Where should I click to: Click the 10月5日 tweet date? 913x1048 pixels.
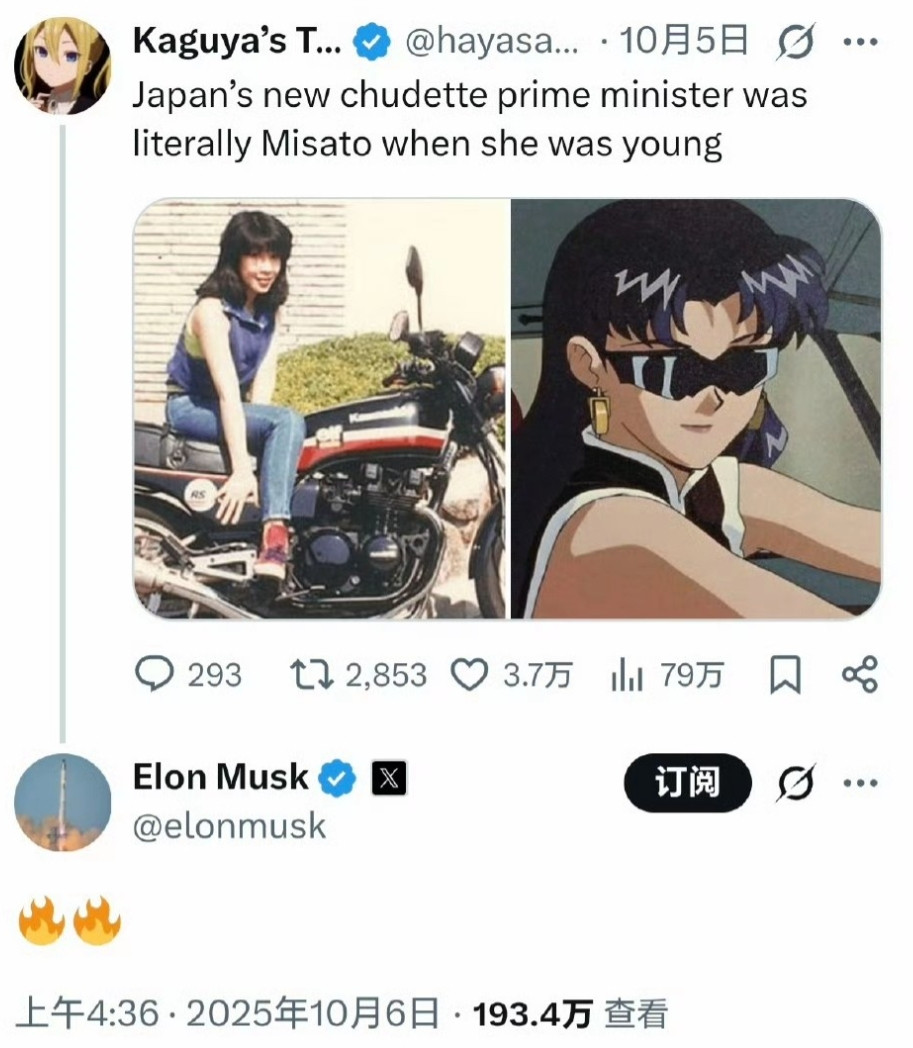[684, 42]
